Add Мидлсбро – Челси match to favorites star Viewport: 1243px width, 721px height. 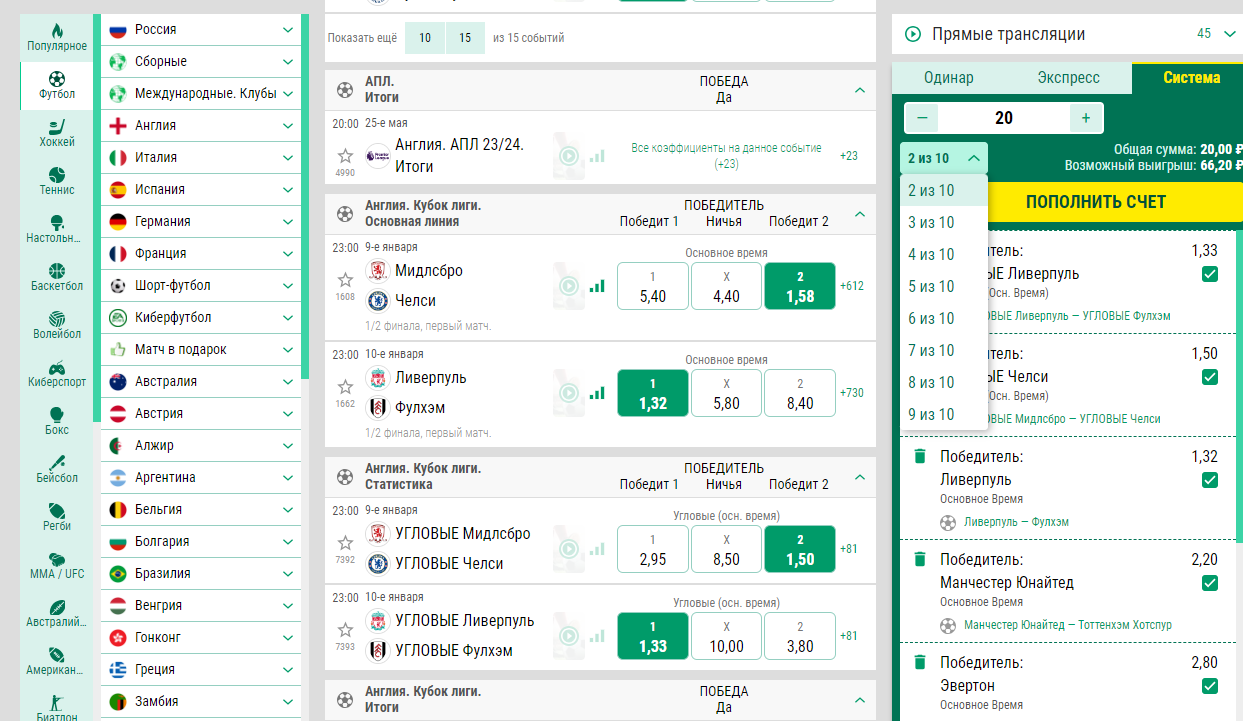[x=345, y=280]
